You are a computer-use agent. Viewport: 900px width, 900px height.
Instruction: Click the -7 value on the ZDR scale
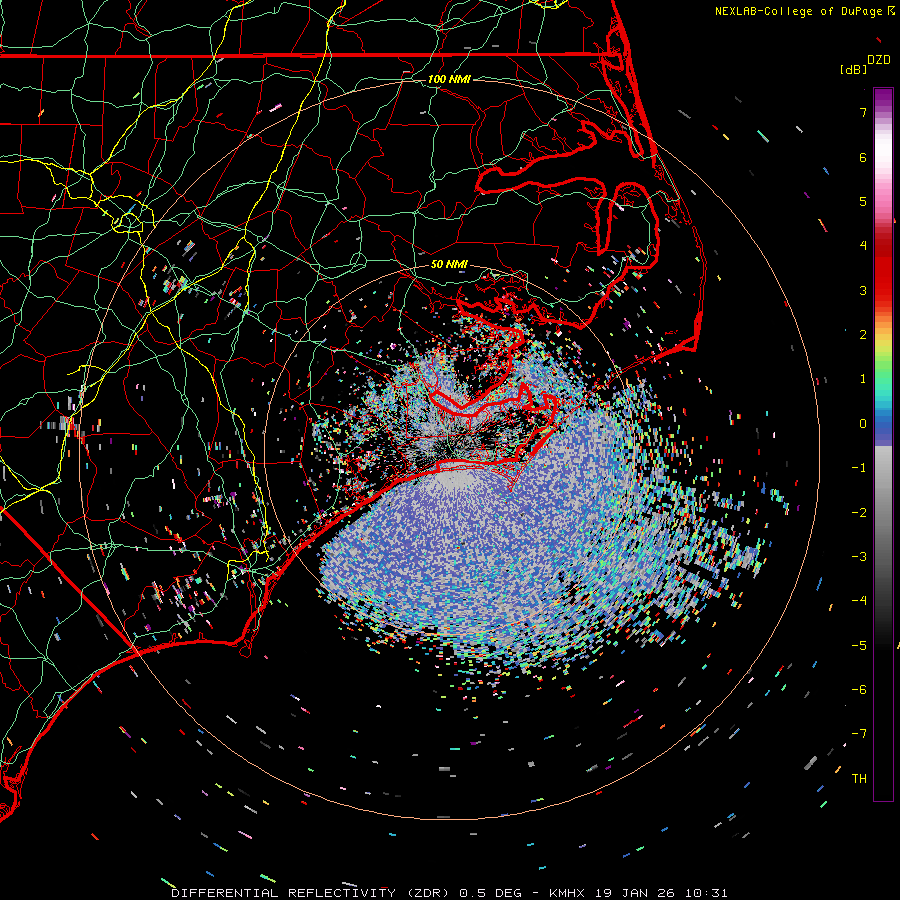(x=859, y=734)
